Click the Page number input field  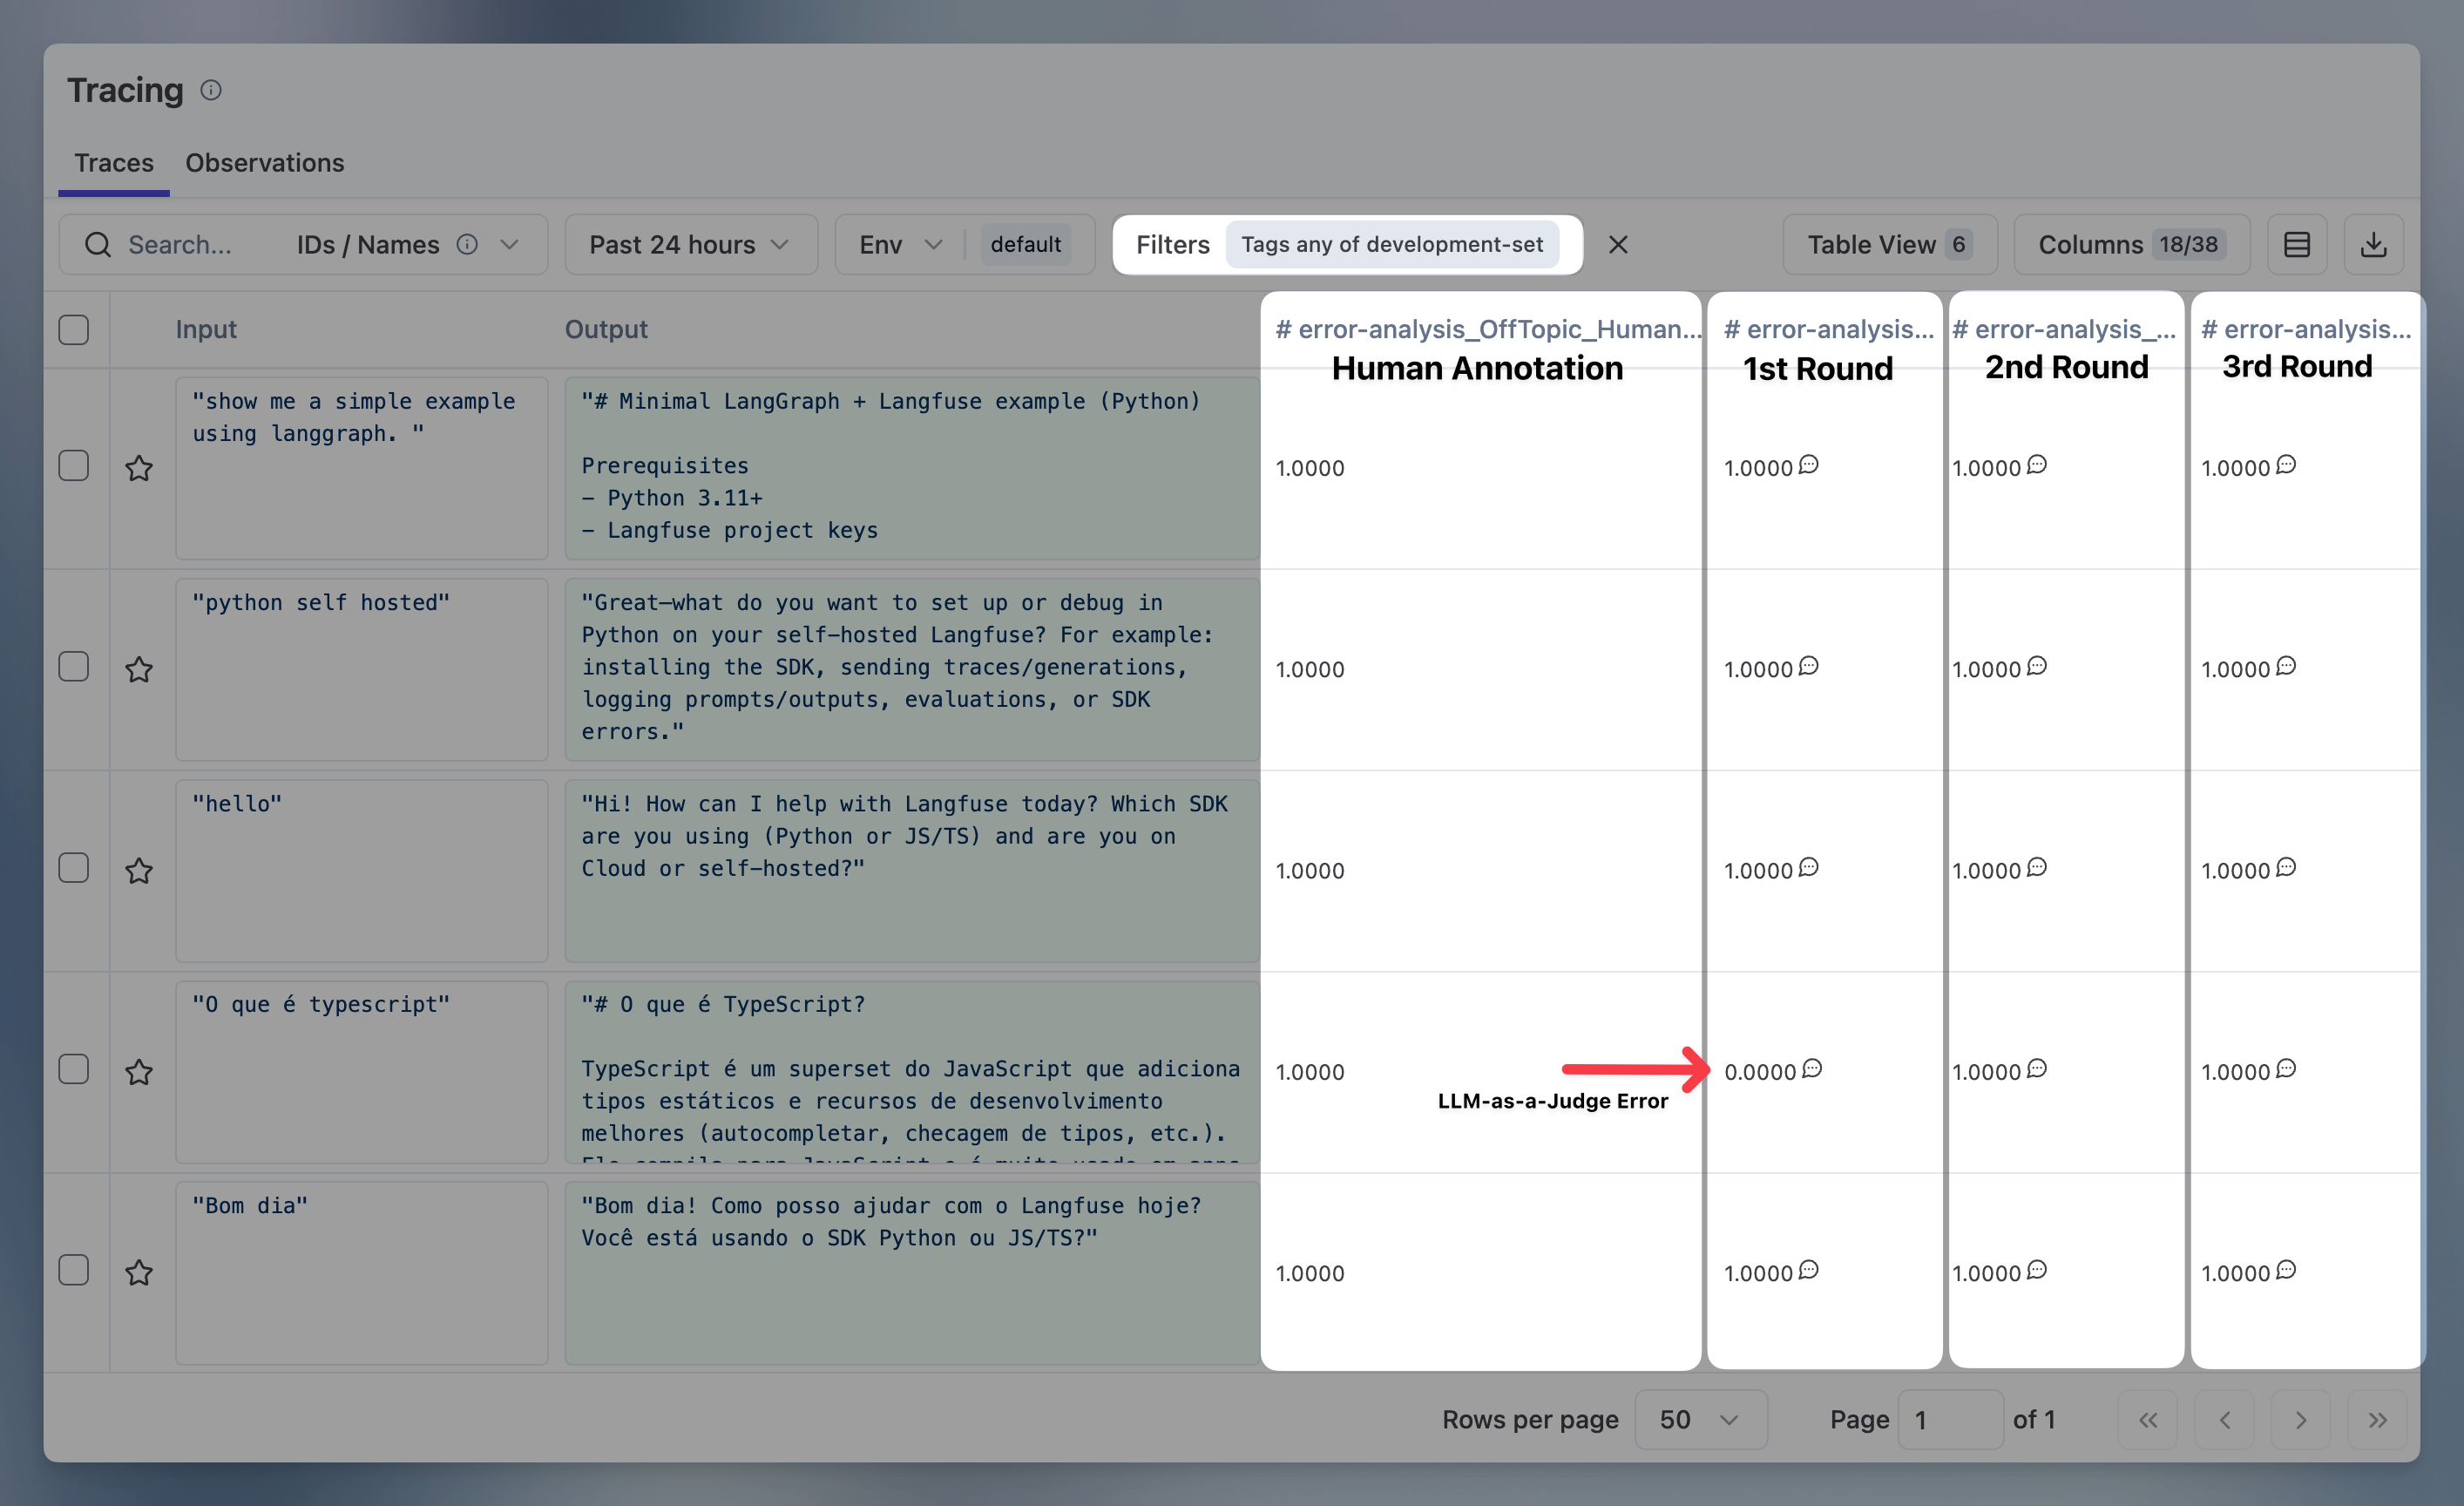coord(1949,1419)
